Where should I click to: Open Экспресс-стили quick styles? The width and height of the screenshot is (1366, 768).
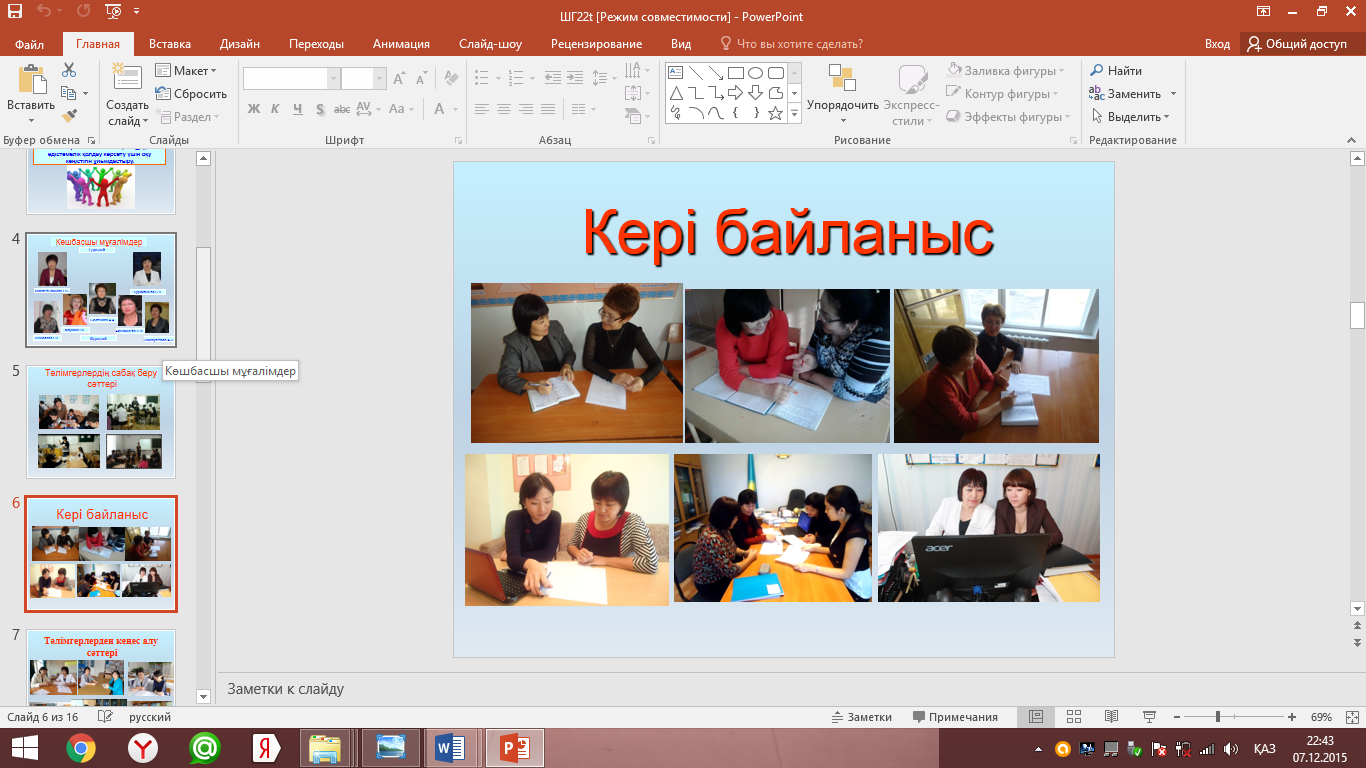coord(911,95)
